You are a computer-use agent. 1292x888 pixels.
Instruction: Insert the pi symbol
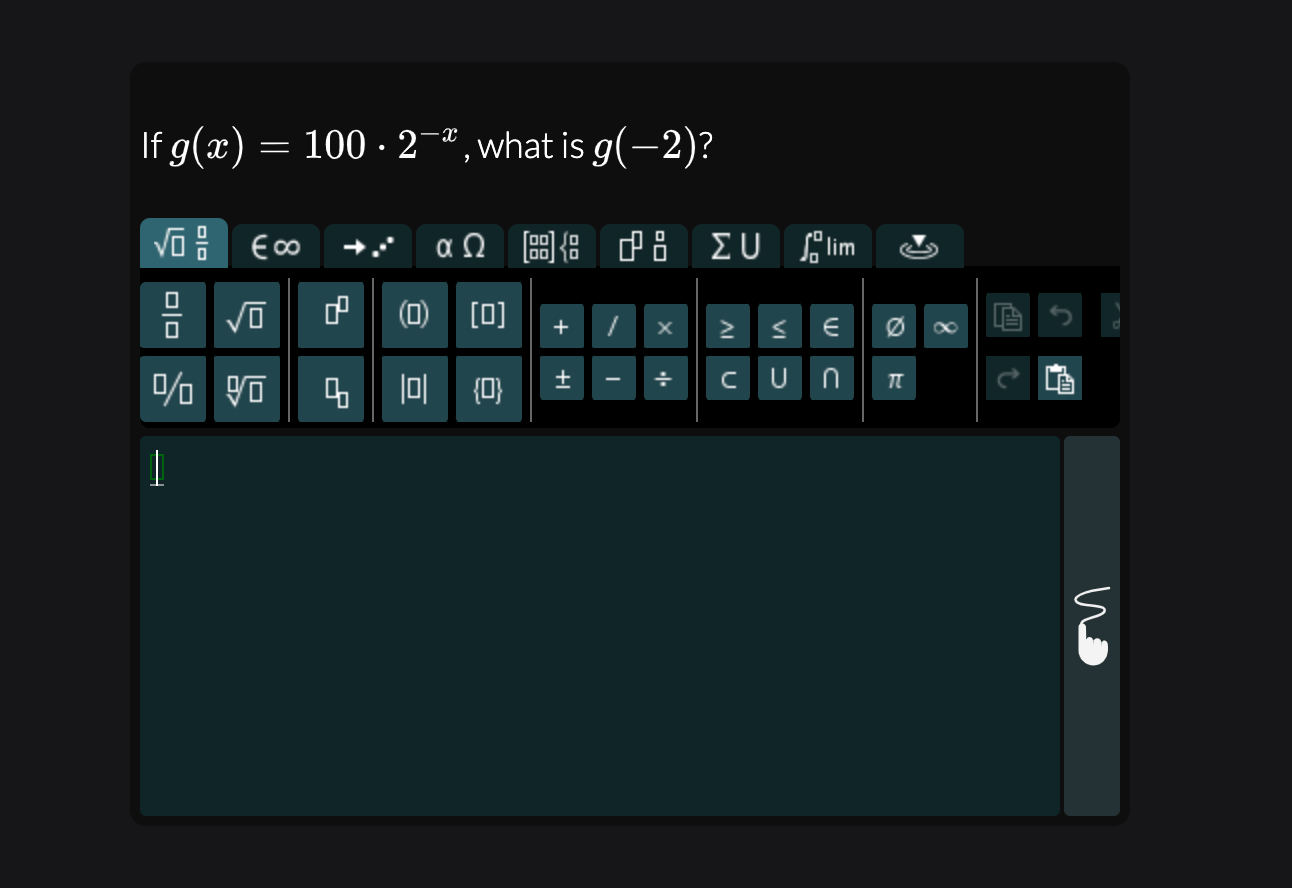(x=894, y=379)
